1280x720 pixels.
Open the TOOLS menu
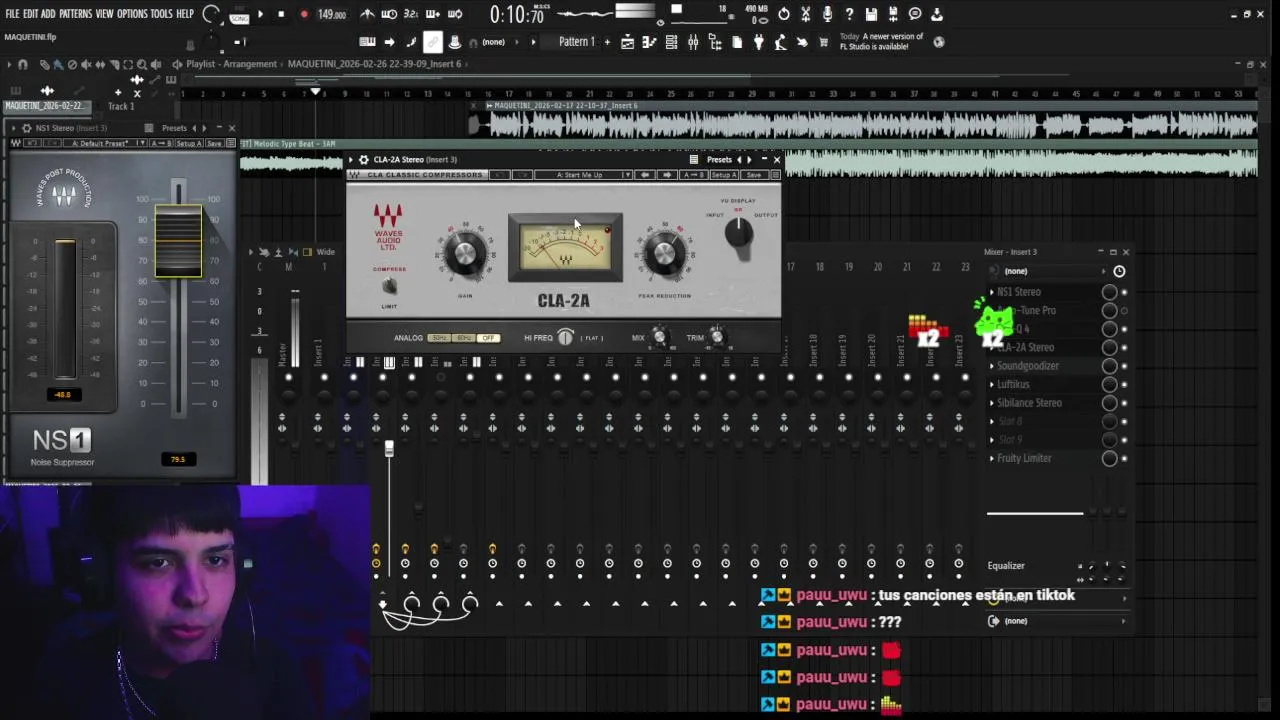click(161, 14)
